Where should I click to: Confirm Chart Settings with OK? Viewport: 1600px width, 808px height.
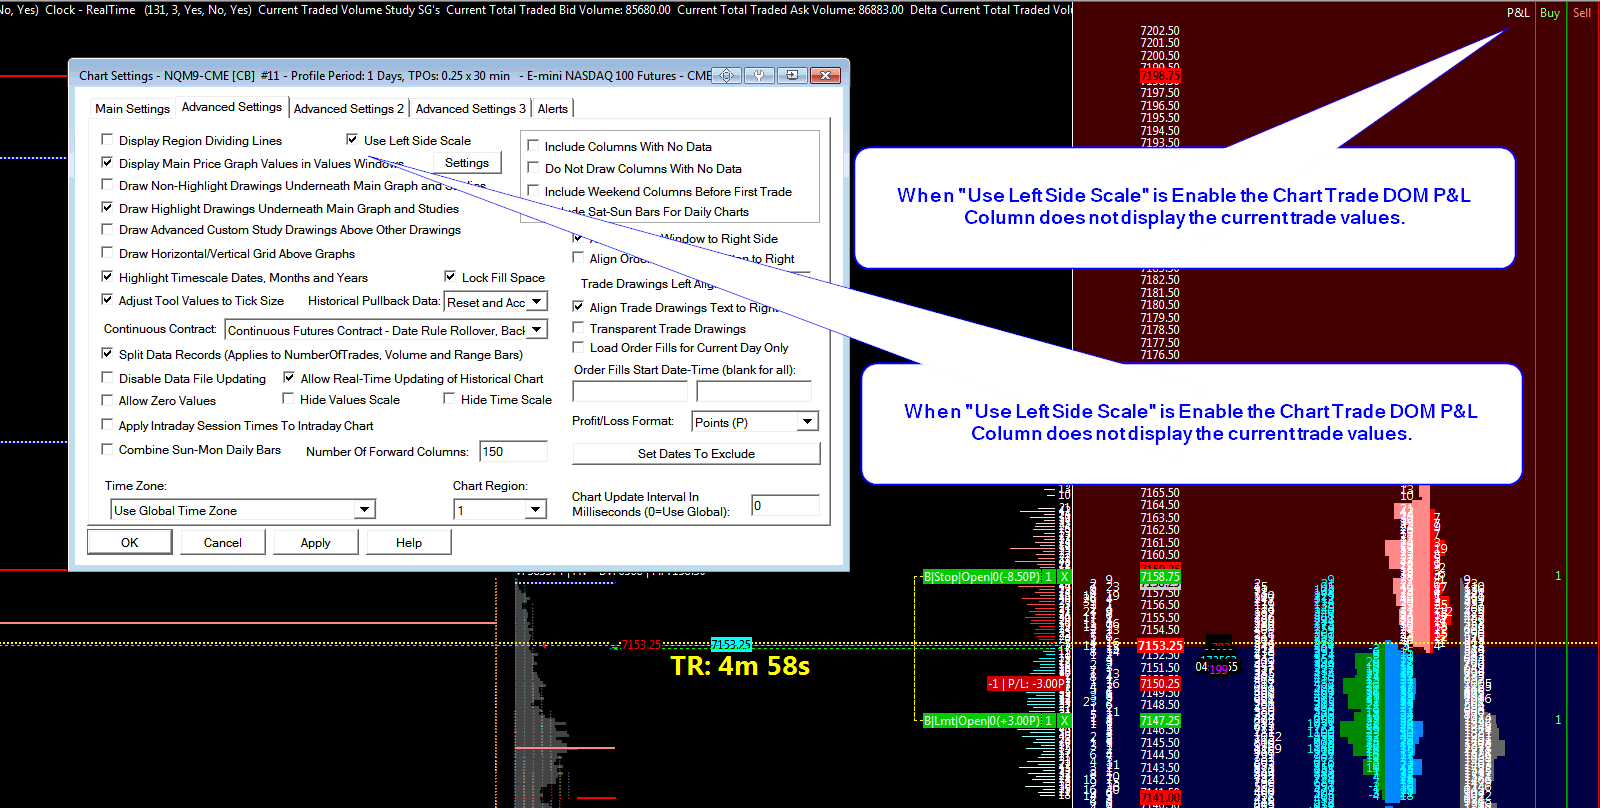click(130, 542)
